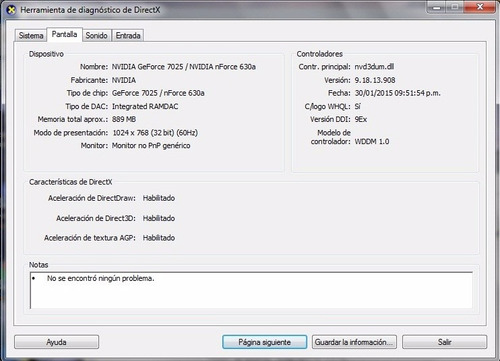
Task: Click the Aceleración de textura AGP label
Action: pyautogui.click(x=90, y=238)
